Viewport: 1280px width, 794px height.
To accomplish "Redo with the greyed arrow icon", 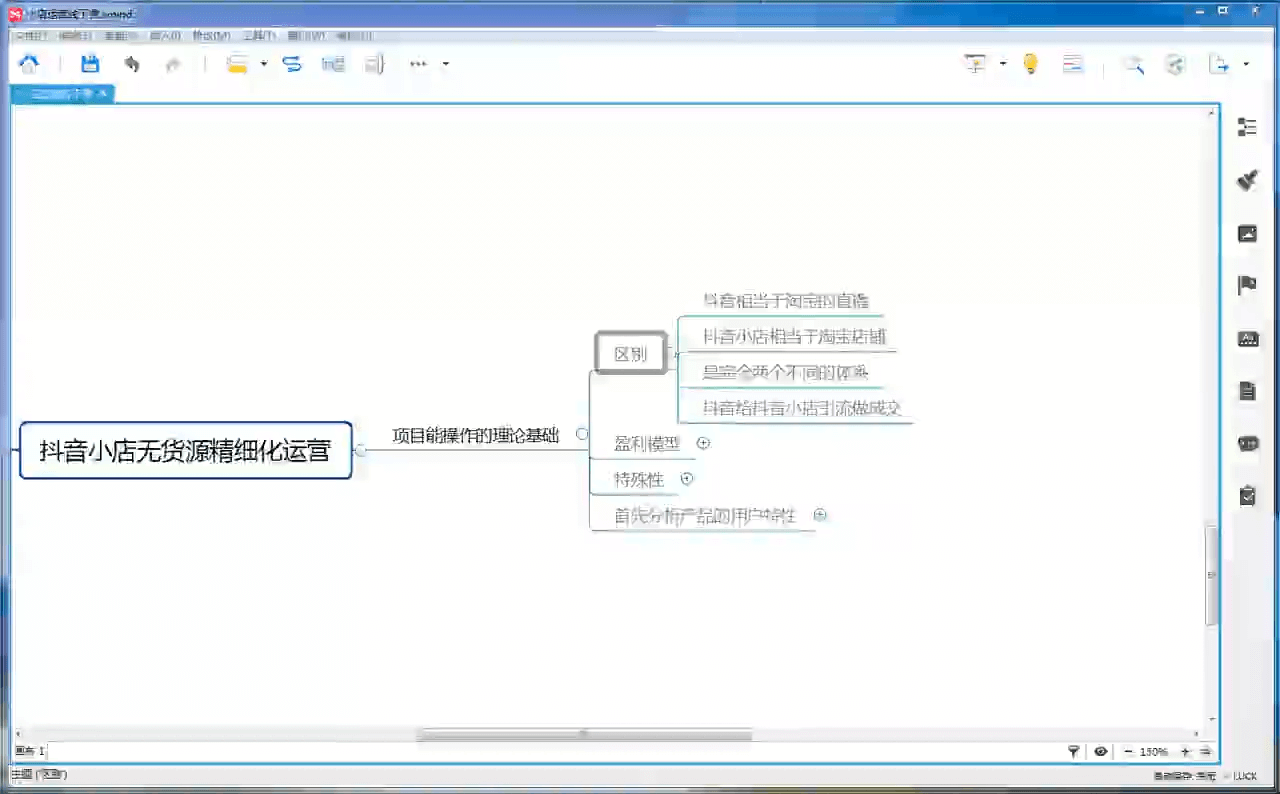I will (x=173, y=64).
